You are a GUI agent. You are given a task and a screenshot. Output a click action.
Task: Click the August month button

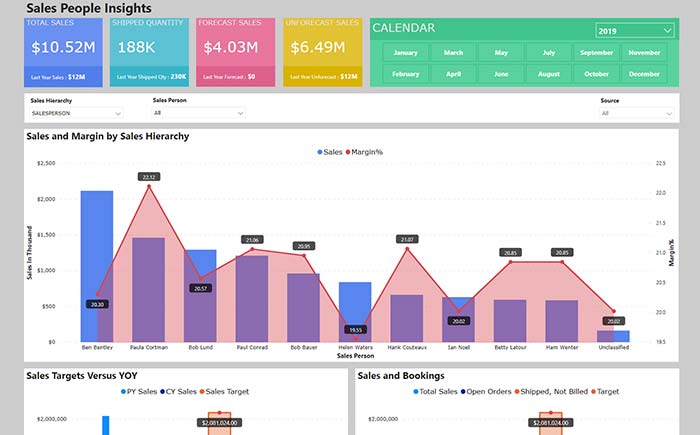[x=549, y=74]
